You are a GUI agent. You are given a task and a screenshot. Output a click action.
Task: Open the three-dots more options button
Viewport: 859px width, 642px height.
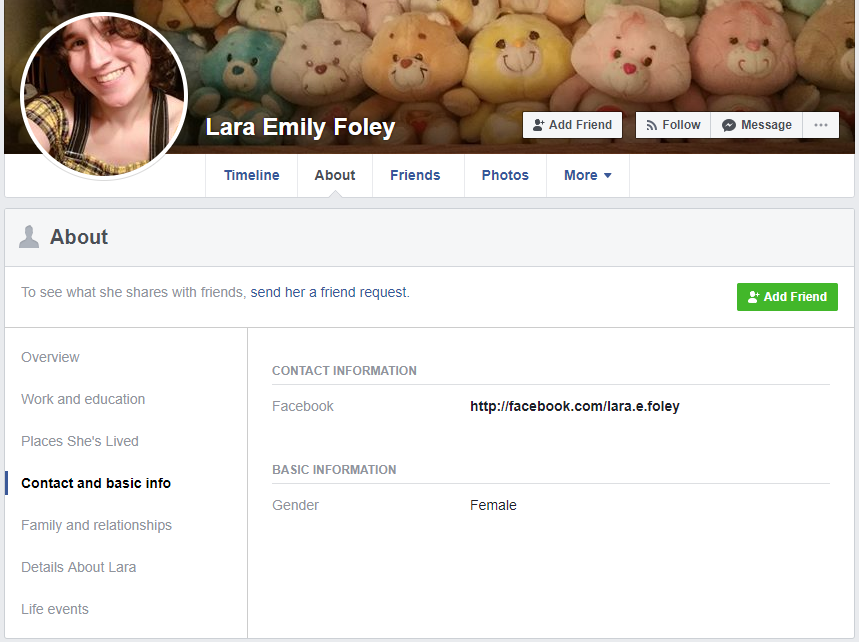coord(821,125)
